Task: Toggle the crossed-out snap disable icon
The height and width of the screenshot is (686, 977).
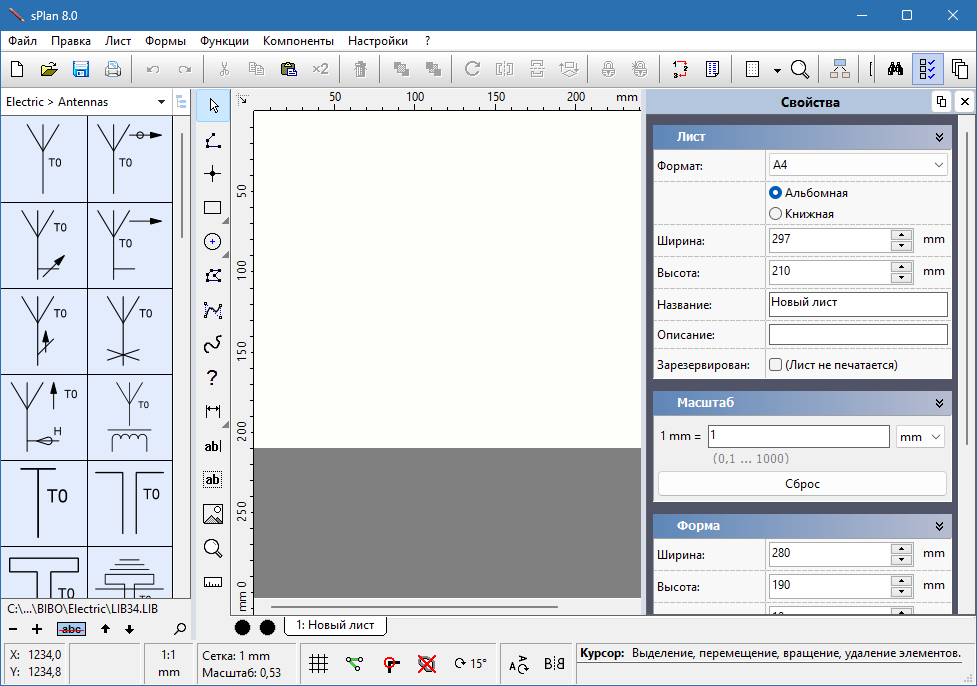Action: click(427, 664)
